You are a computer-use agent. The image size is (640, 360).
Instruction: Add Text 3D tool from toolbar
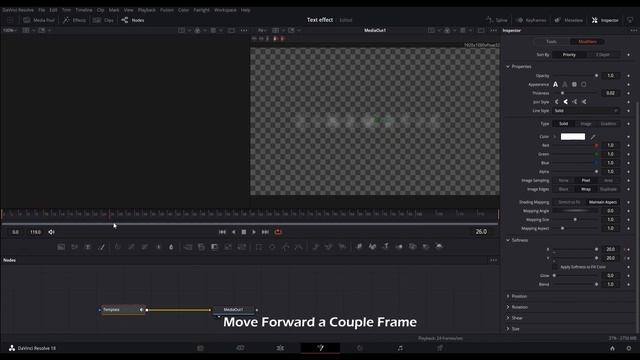point(386,247)
